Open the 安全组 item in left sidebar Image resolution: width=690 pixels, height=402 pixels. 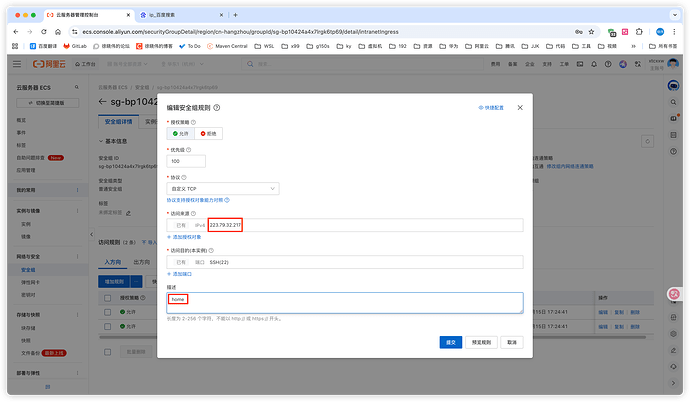coord(28,269)
